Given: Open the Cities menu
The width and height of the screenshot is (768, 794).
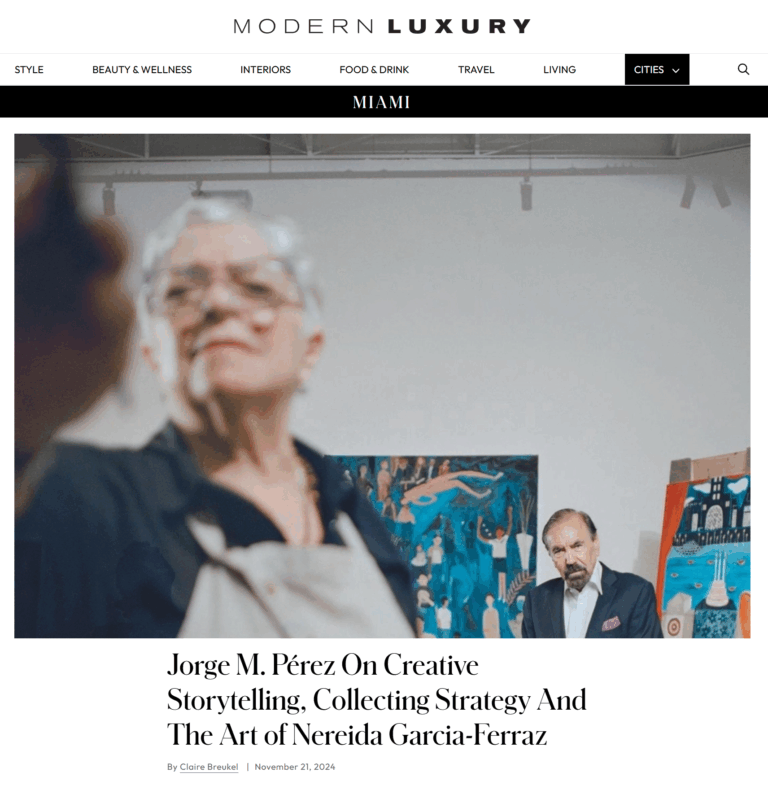Looking at the screenshot, I should [x=657, y=69].
